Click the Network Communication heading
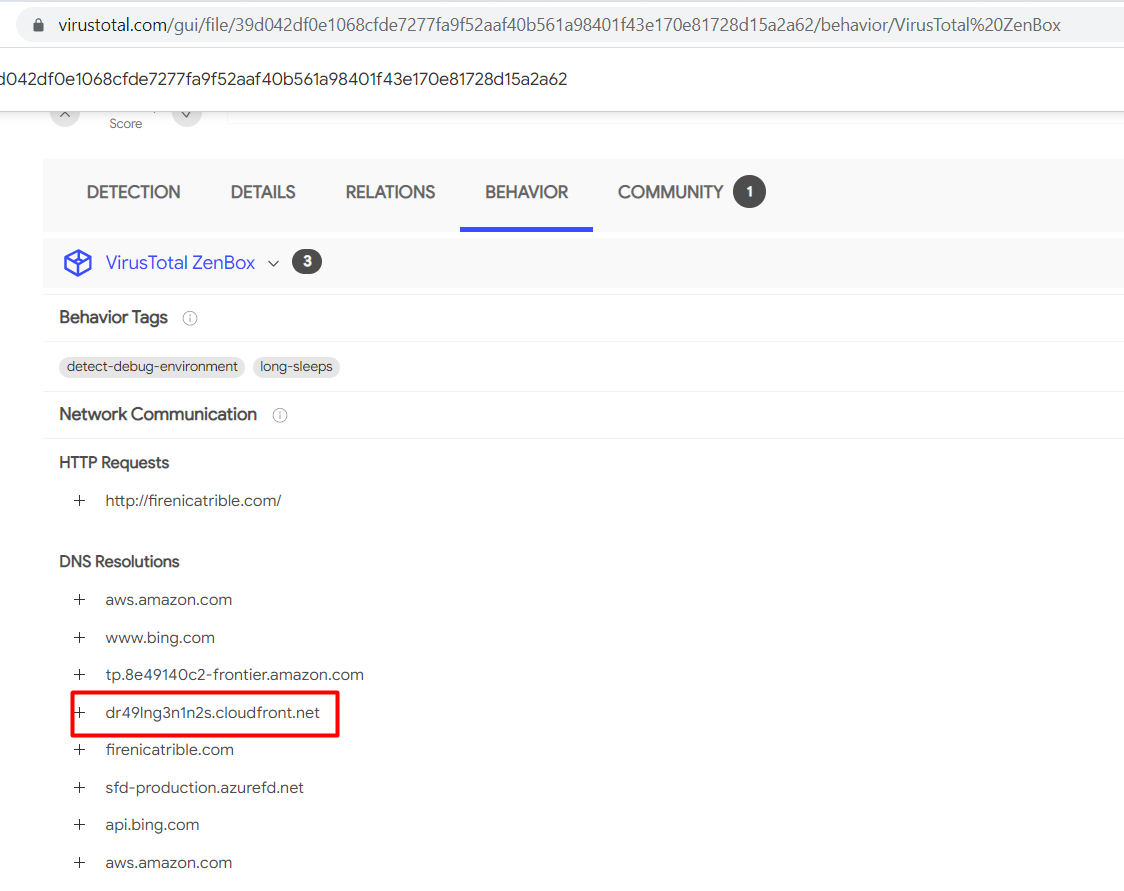 click(x=158, y=414)
